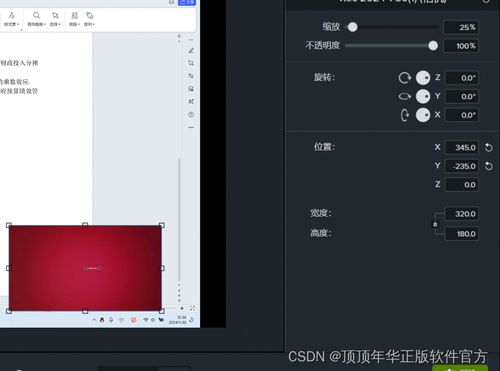Screen dimensions: 500x371
Task: Edit the Y rotation angle field
Action: point(462,97)
